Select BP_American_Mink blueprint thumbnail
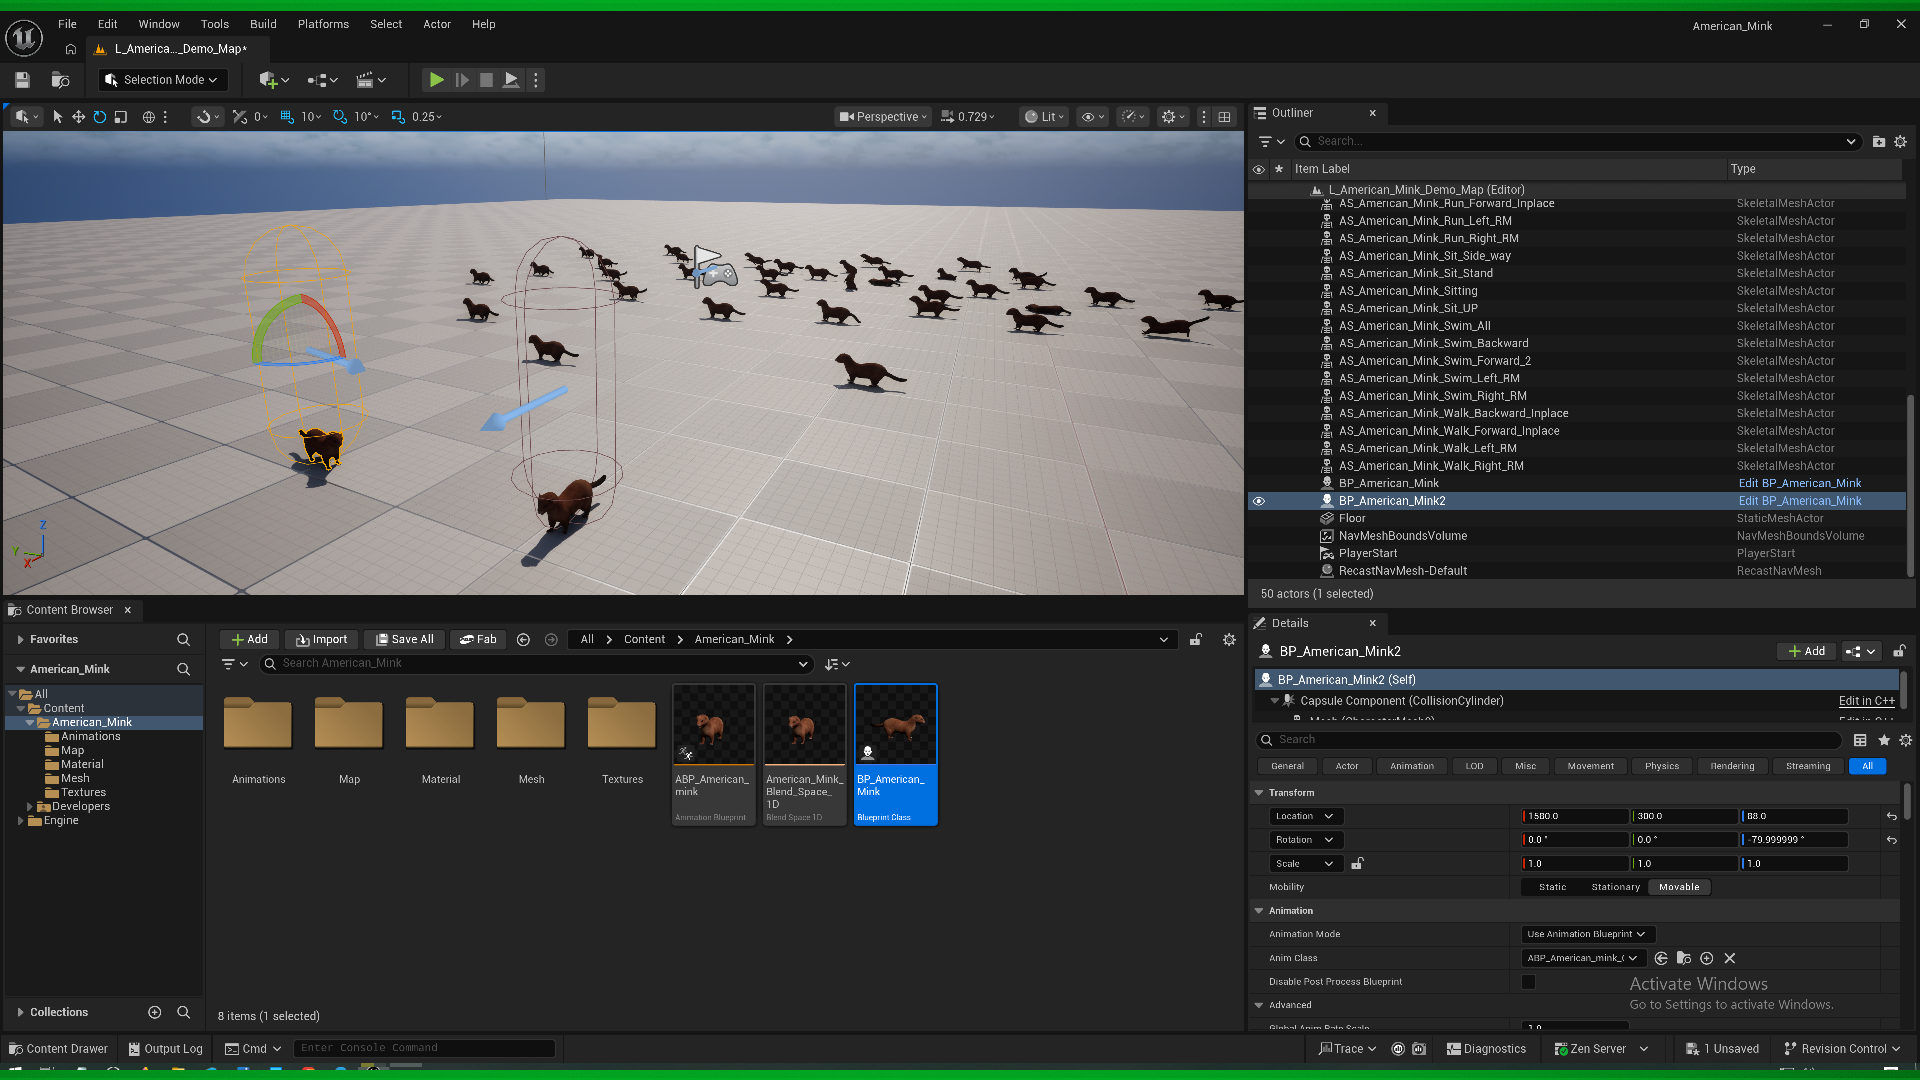The height and width of the screenshot is (1080, 1920). coord(895,755)
